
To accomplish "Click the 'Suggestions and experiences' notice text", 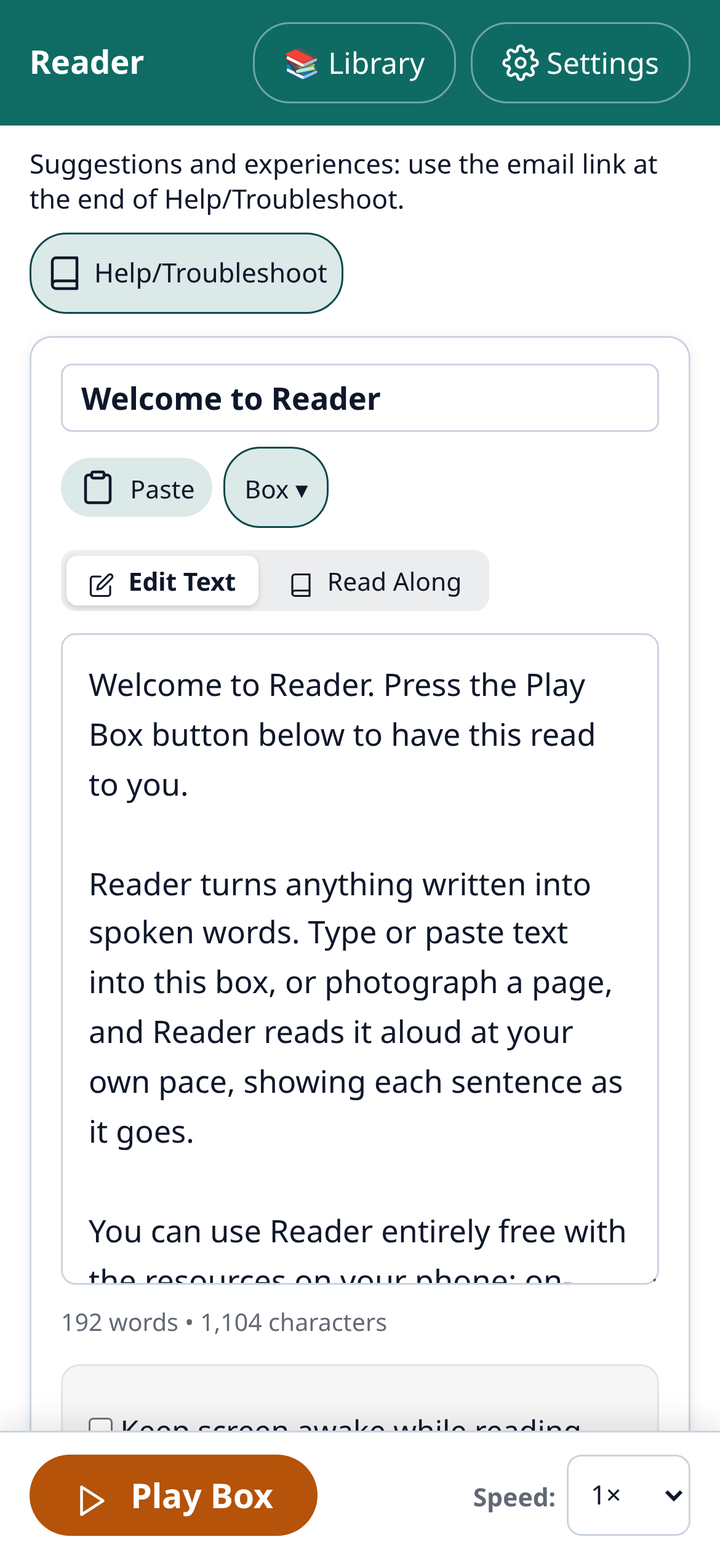I will click(344, 181).
